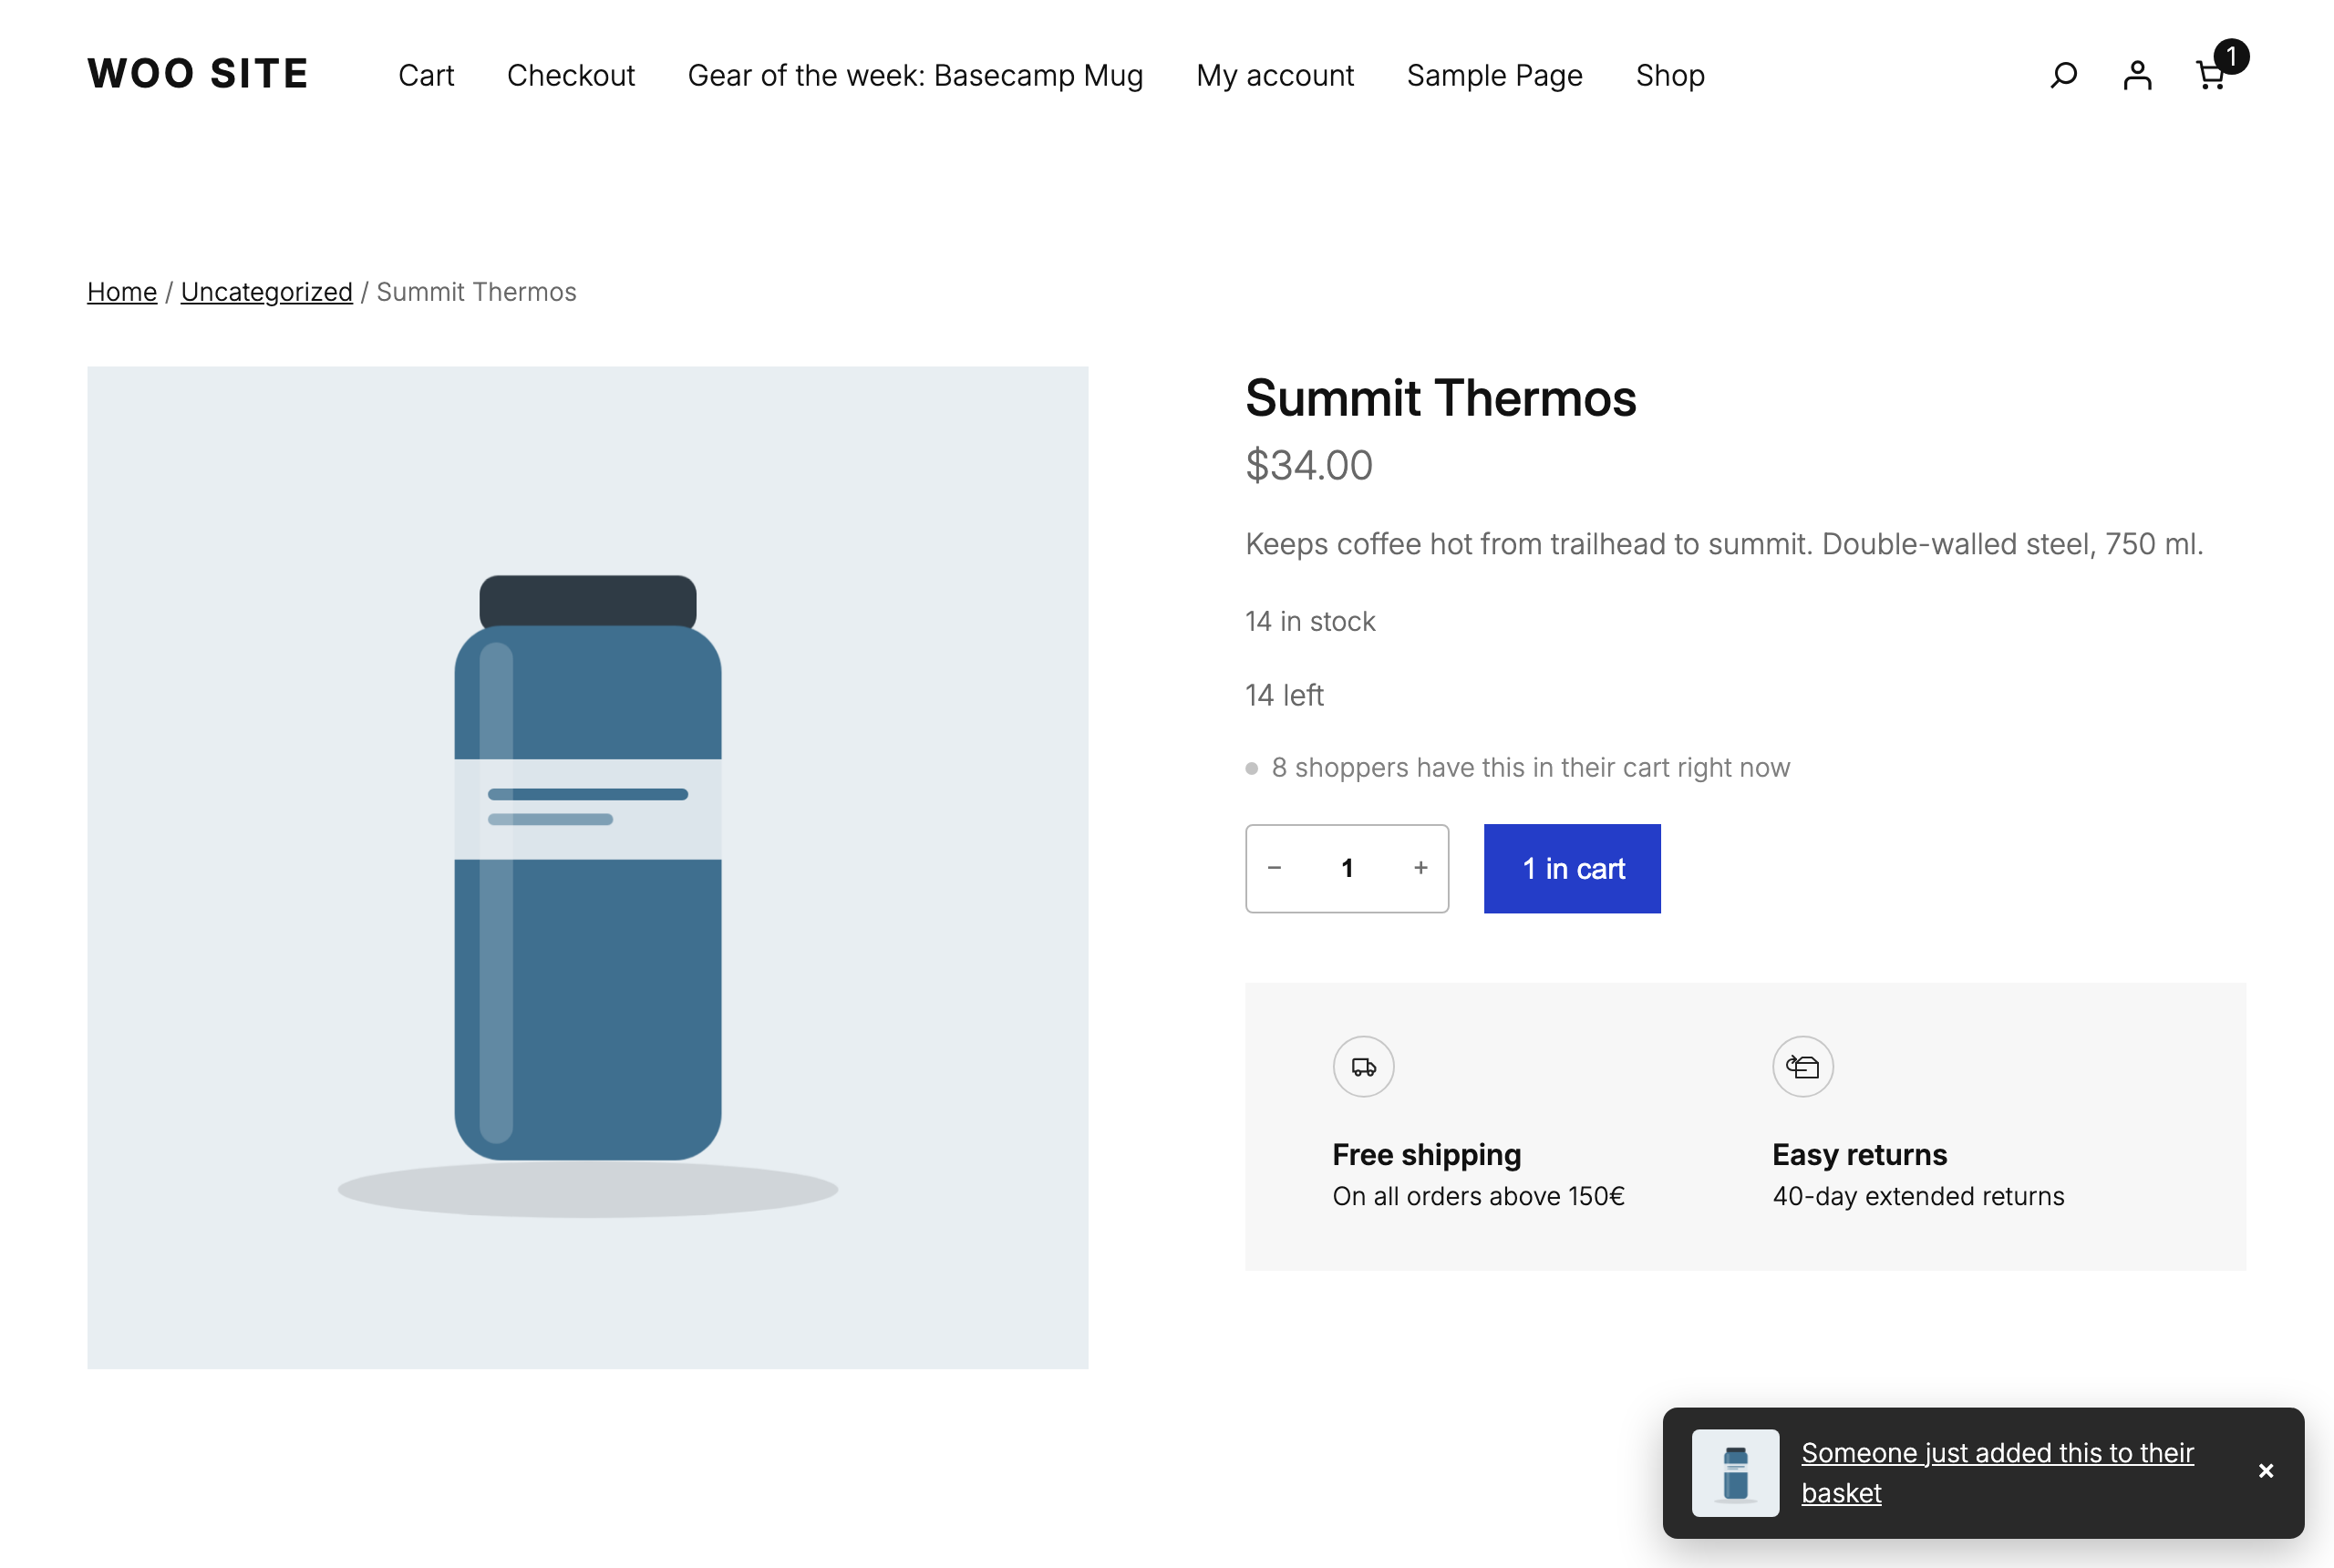Open the account user icon
Image resolution: width=2334 pixels, height=1568 pixels.
pos(2137,75)
